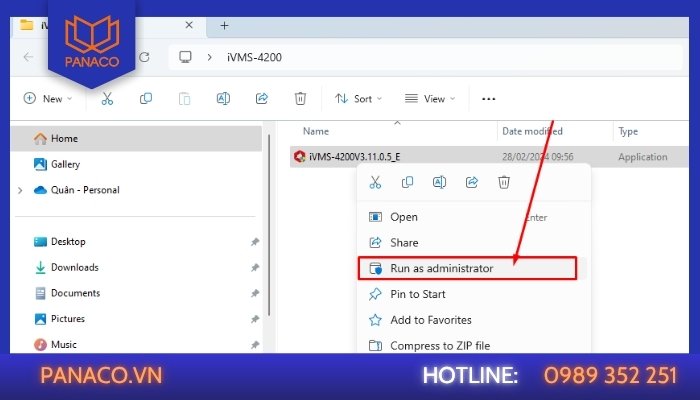Unpin Music using its pin icon

click(254, 345)
